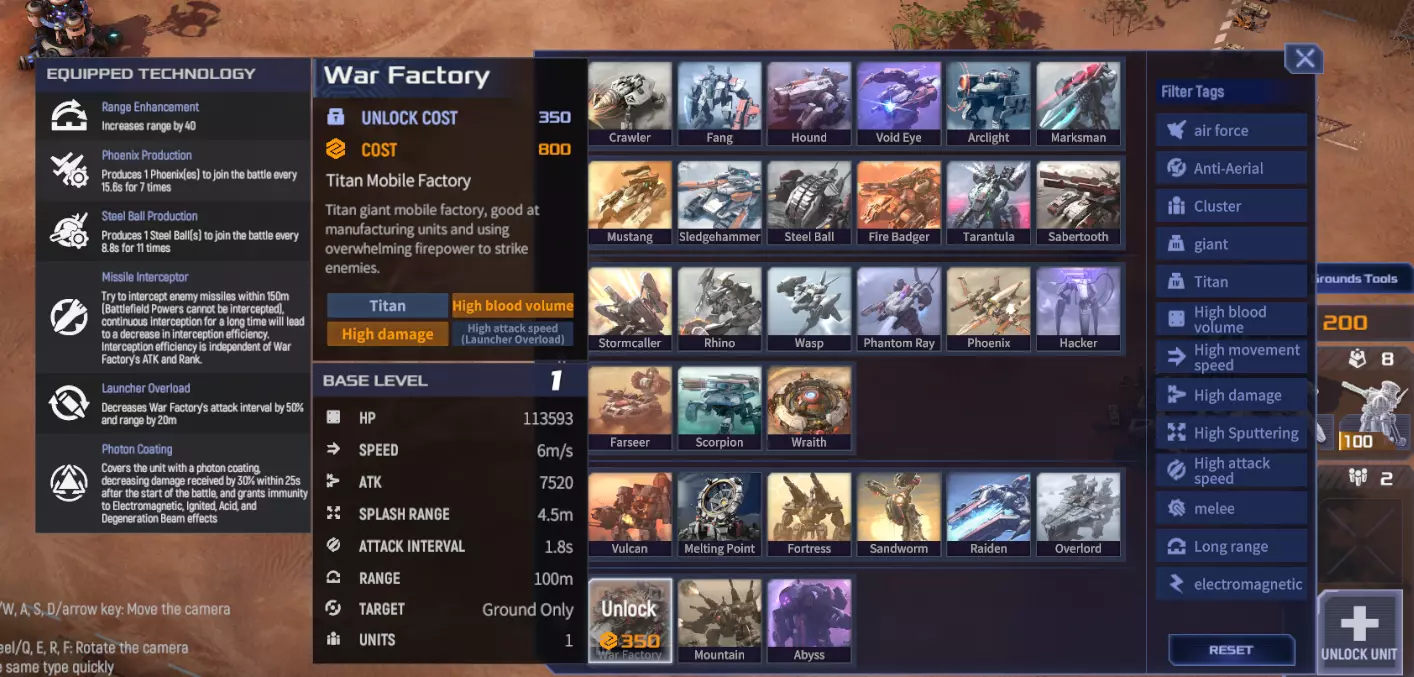
Task: Click the Titan tag on War Factory
Action: (387, 306)
